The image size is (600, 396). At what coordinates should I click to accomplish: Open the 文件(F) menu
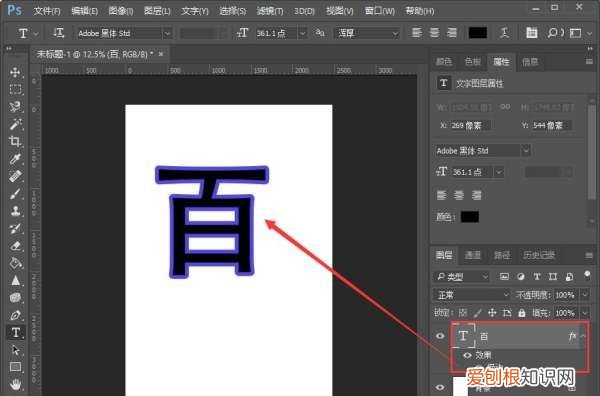[x=47, y=11]
